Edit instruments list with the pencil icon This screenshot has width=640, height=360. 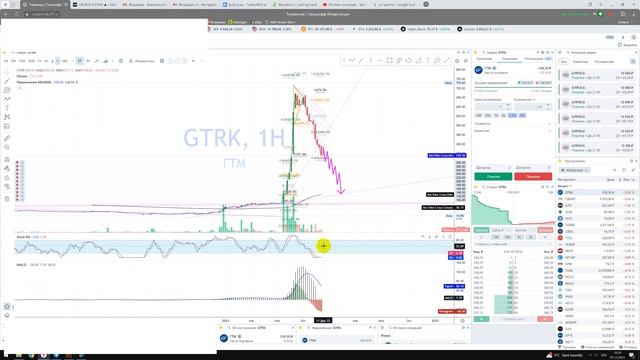(633, 170)
